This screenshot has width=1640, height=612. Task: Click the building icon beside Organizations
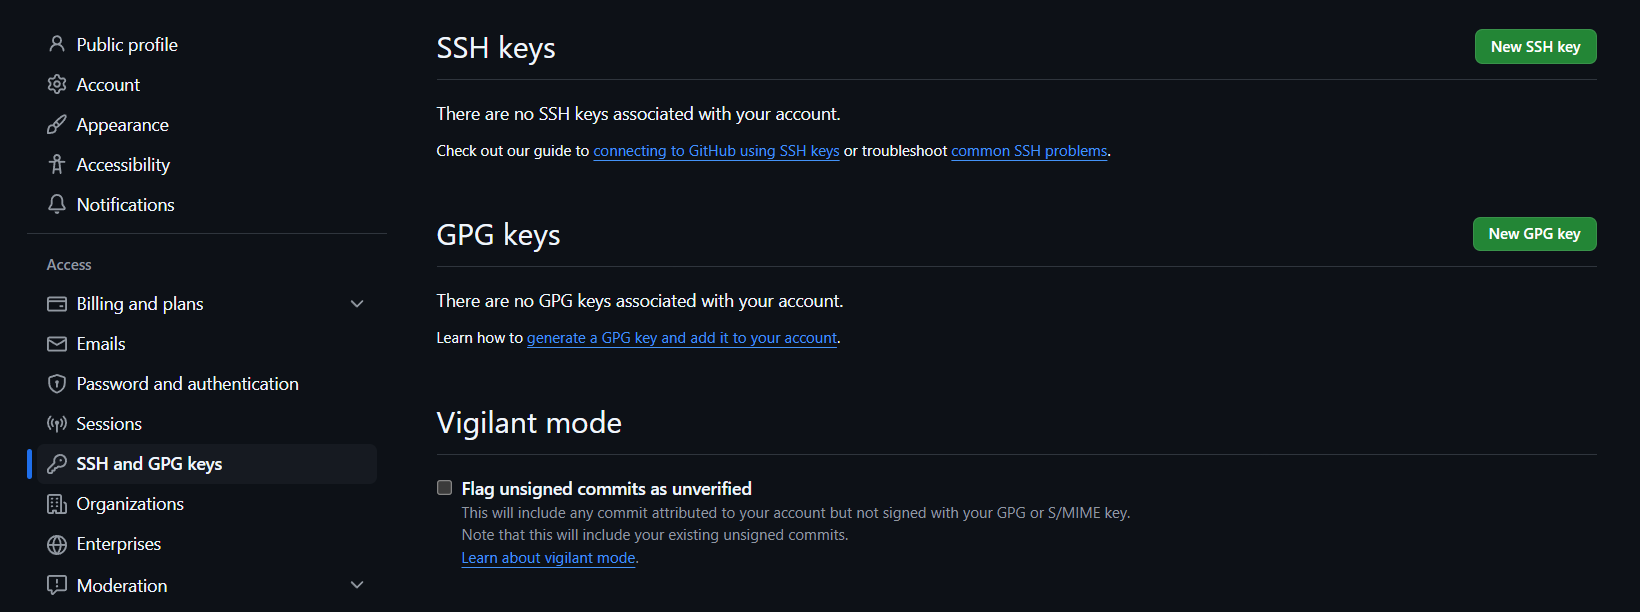[x=57, y=503]
